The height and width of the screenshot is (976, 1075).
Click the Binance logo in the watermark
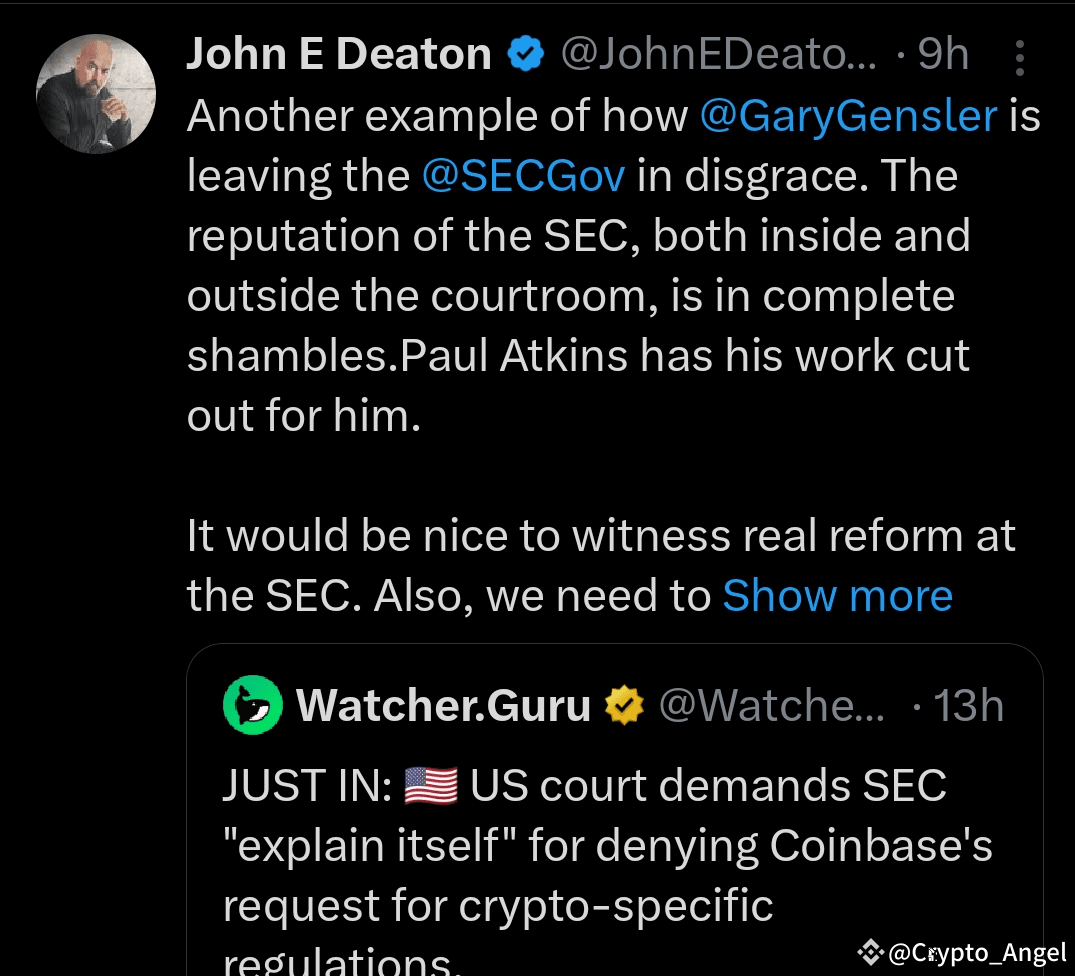(x=872, y=952)
